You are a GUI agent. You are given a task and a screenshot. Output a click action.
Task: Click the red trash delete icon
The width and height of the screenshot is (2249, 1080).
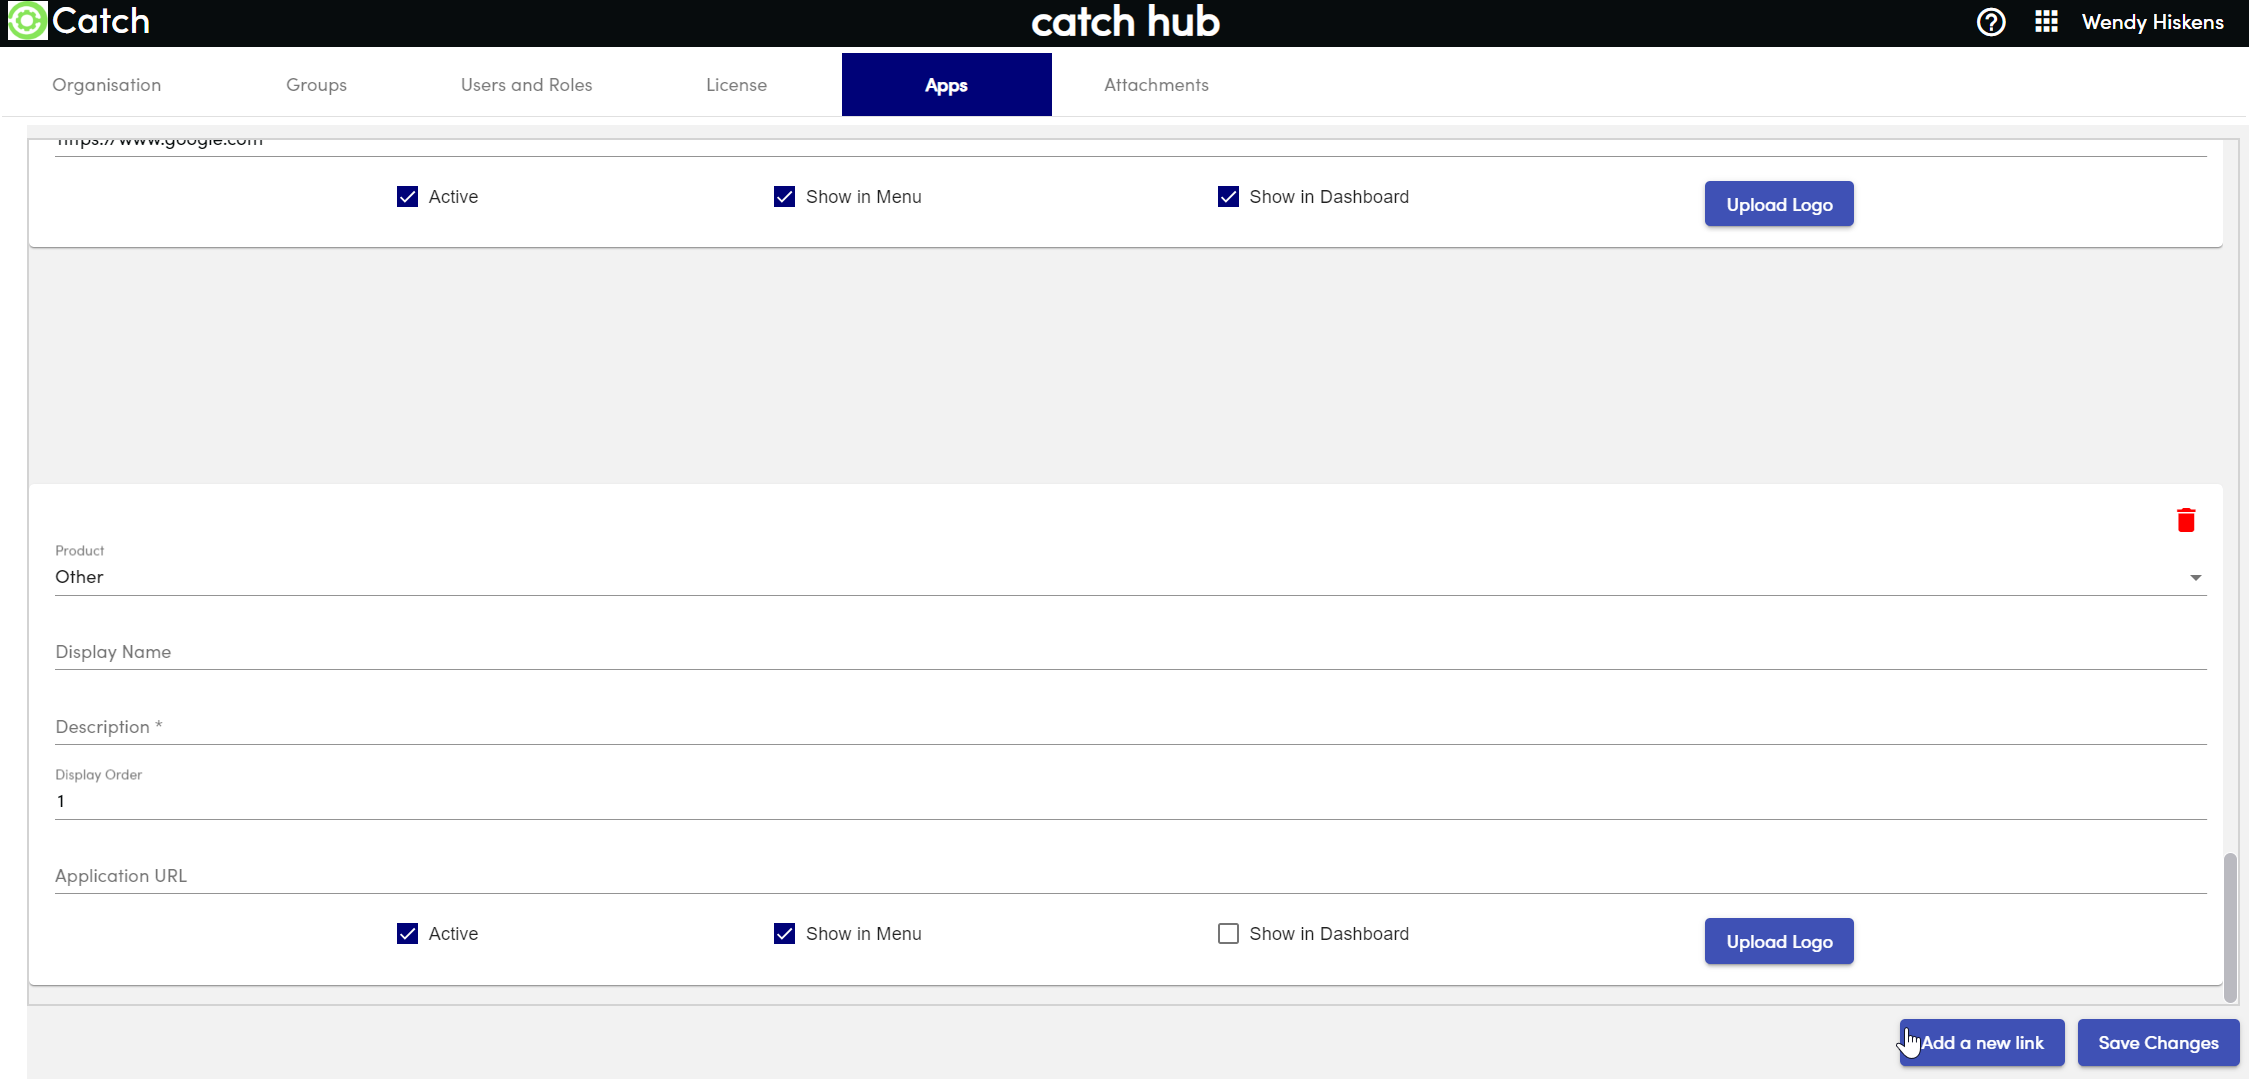(x=2185, y=520)
